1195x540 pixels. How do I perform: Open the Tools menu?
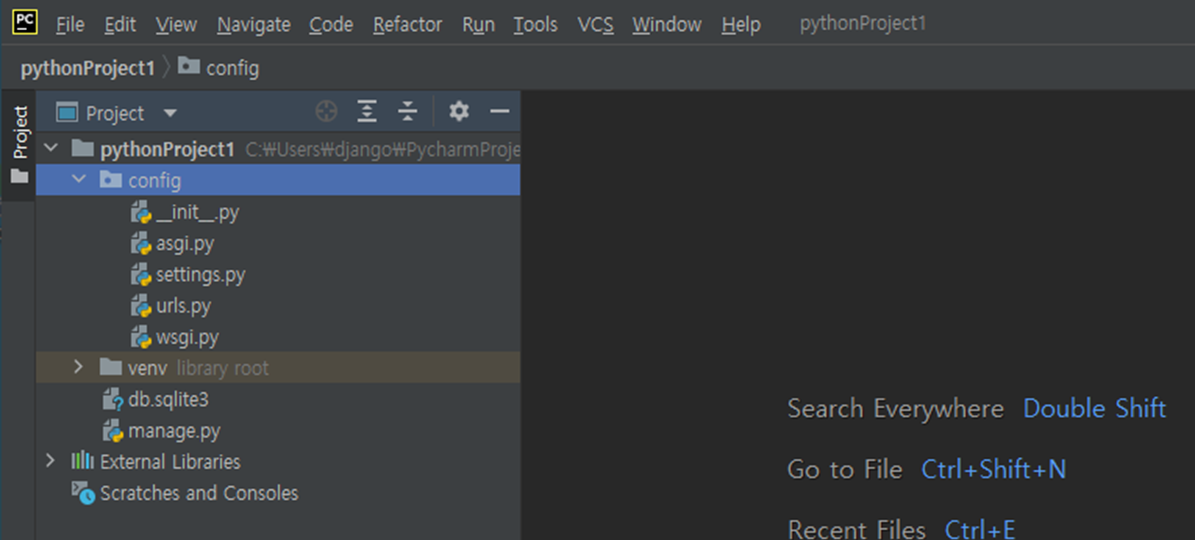coord(536,24)
